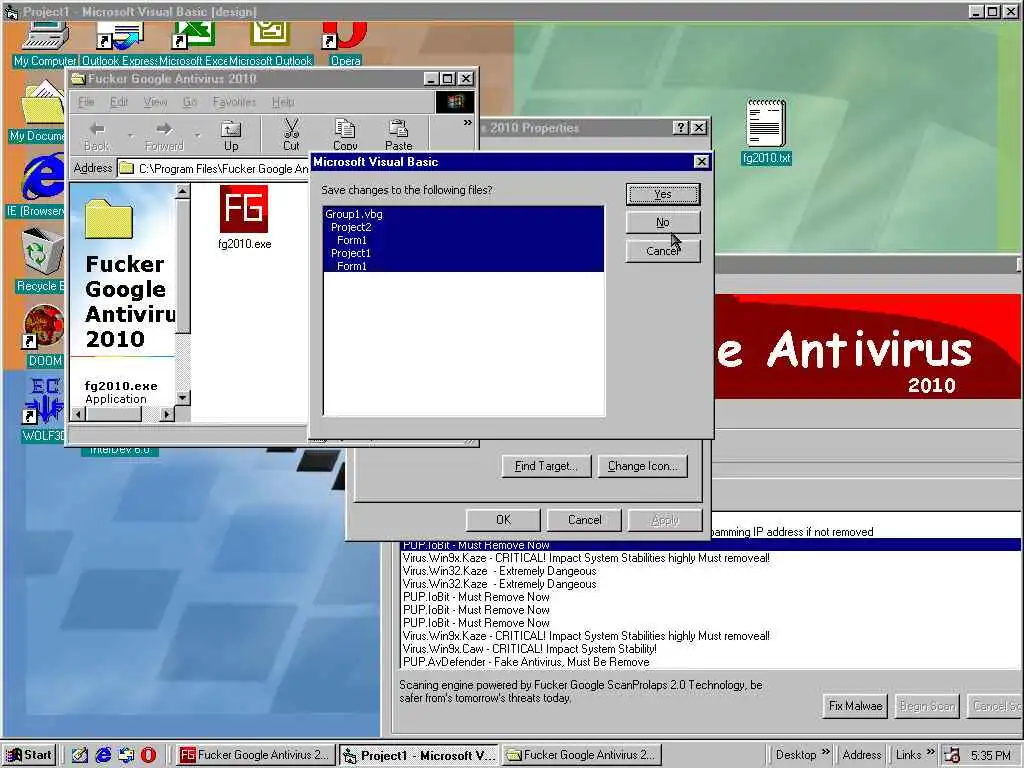The height and width of the screenshot is (768, 1024).
Task: Launch DOOM desktop shortcut
Action: point(44,336)
